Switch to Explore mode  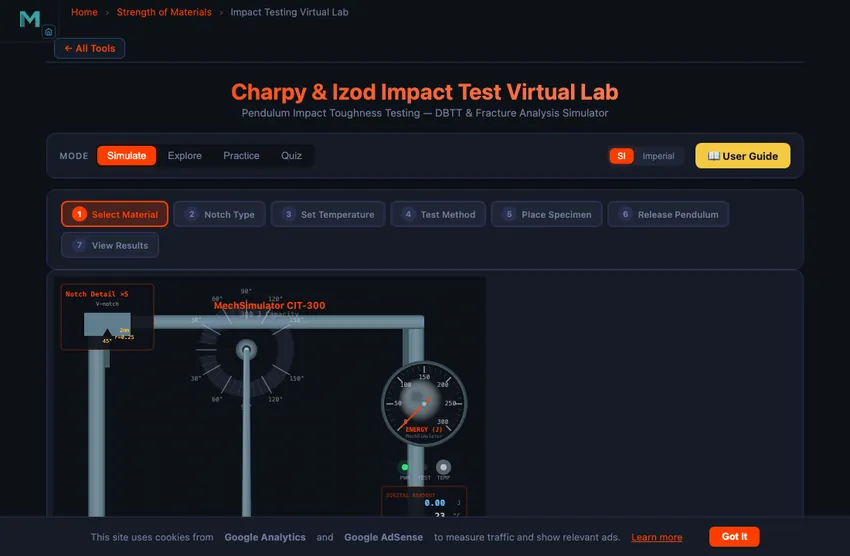coord(184,156)
